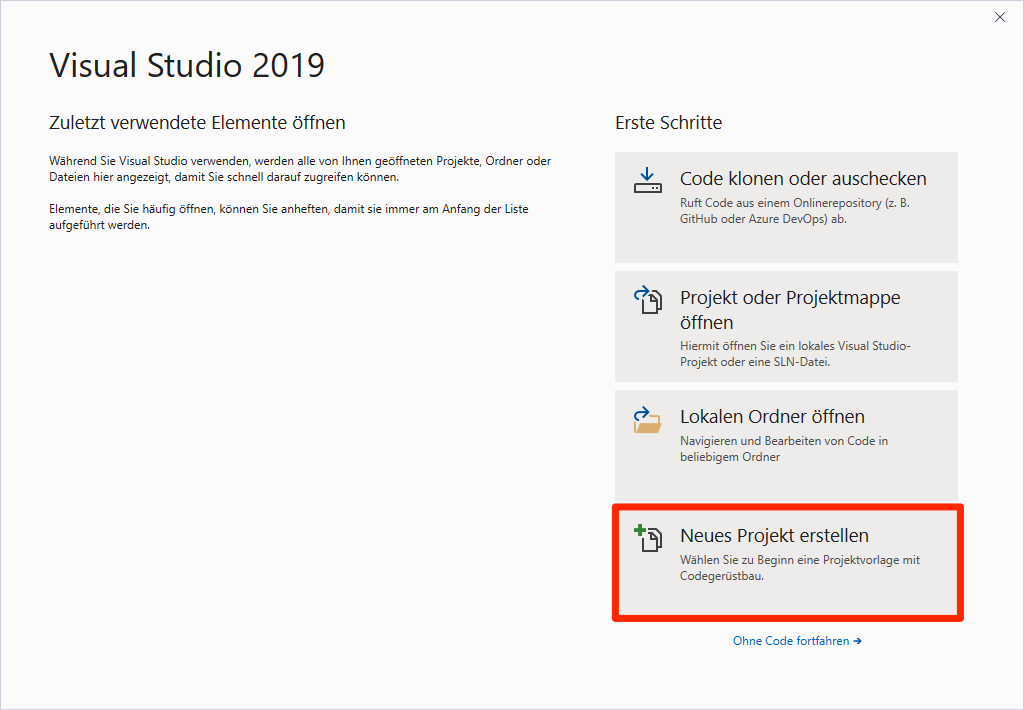Viewport: 1024px width, 710px height.
Task: Click the clone code download icon
Action: [647, 180]
